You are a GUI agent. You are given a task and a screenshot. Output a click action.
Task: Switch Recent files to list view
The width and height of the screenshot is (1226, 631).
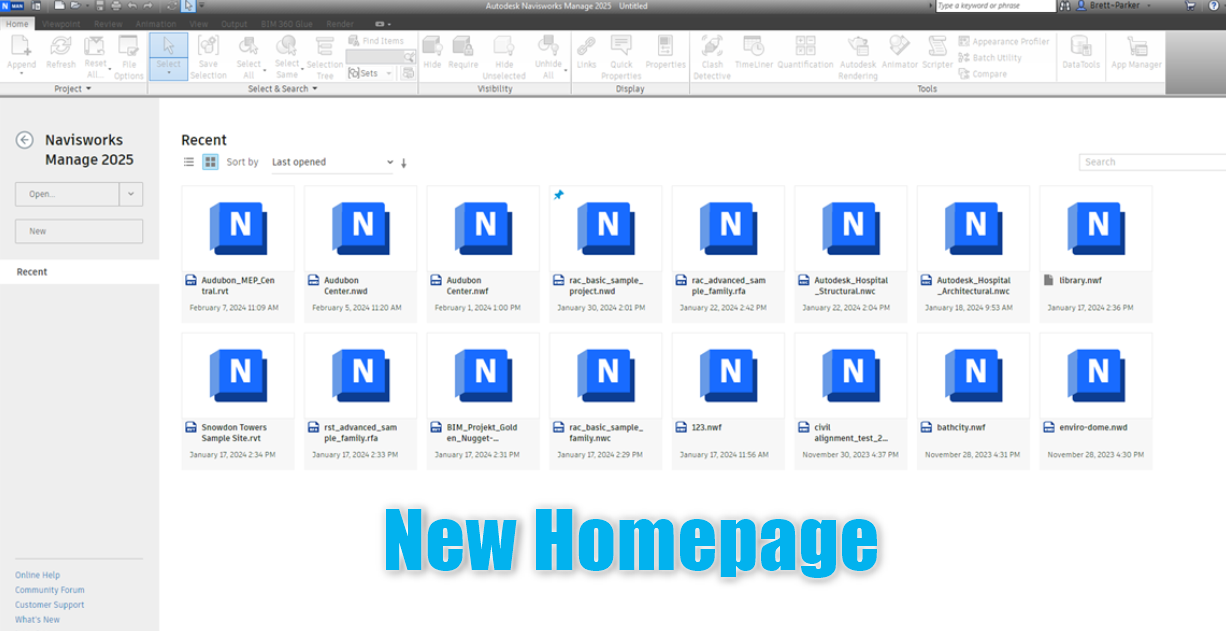pyautogui.click(x=188, y=161)
